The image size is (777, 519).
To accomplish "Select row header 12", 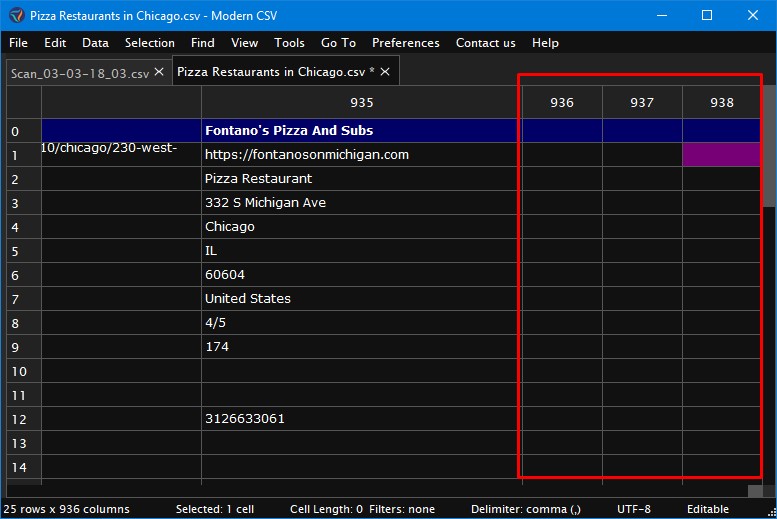I will point(24,419).
